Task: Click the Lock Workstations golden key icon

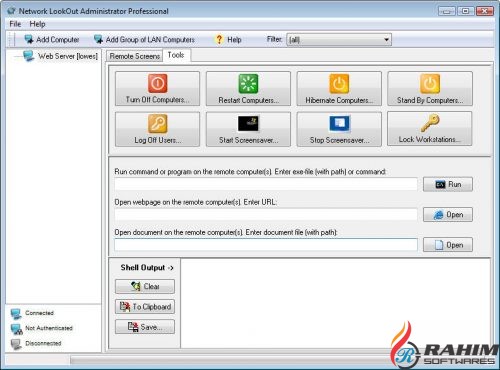Action: (430, 123)
